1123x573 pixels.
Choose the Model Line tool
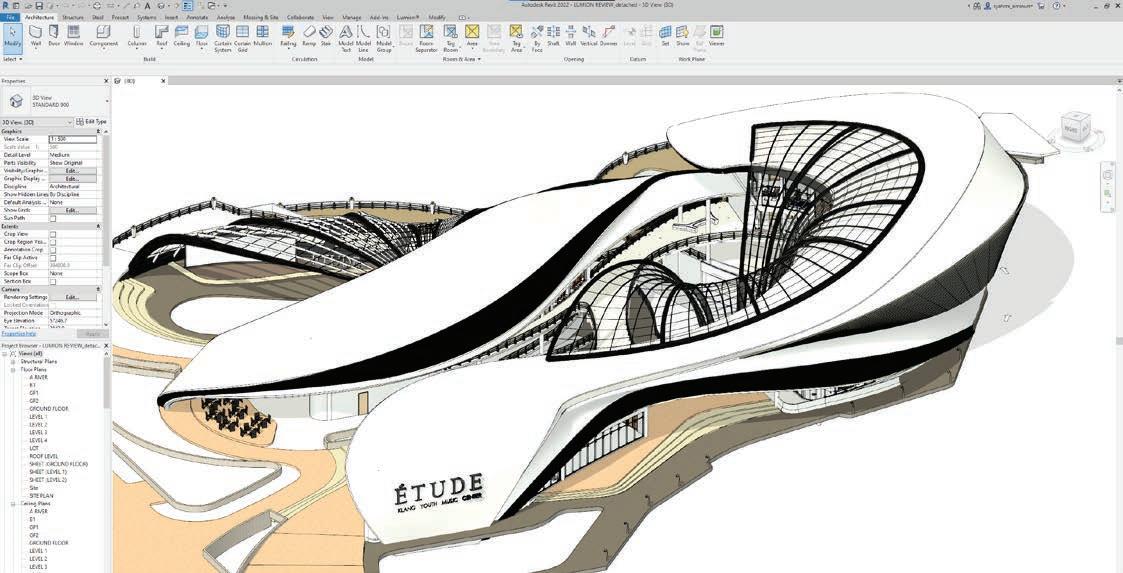364,39
